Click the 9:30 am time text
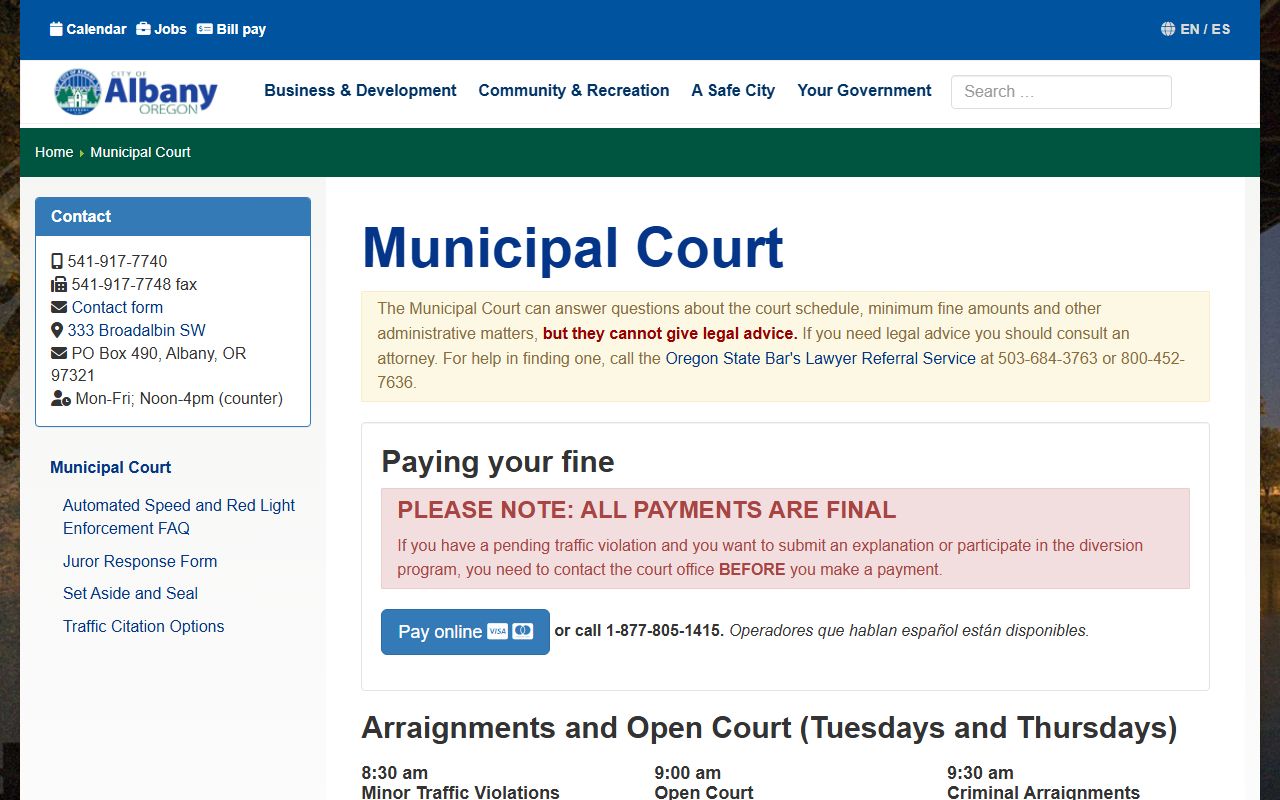The width and height of the screenshot is (1280, 800). pos(981,773)
